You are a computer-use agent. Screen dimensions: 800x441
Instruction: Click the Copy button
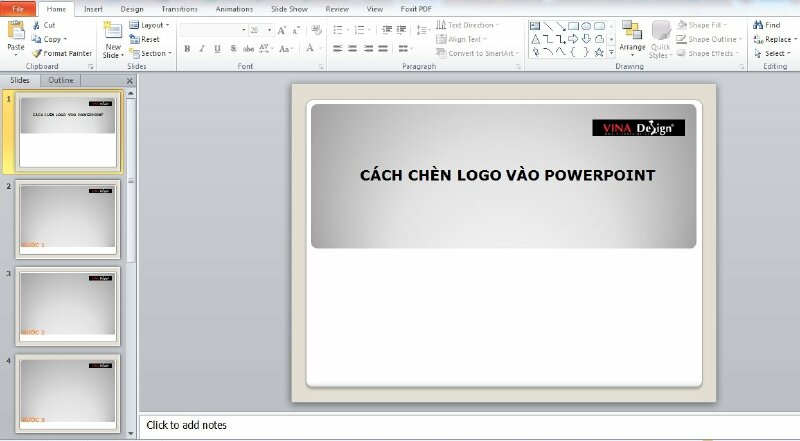point(49,39)
